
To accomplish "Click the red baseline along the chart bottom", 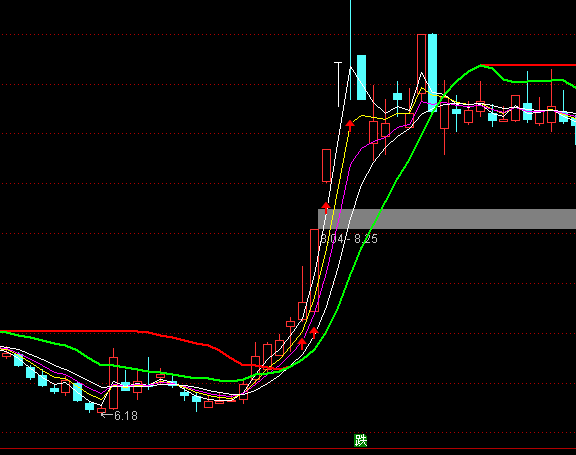I will click(x=288, y=448).
